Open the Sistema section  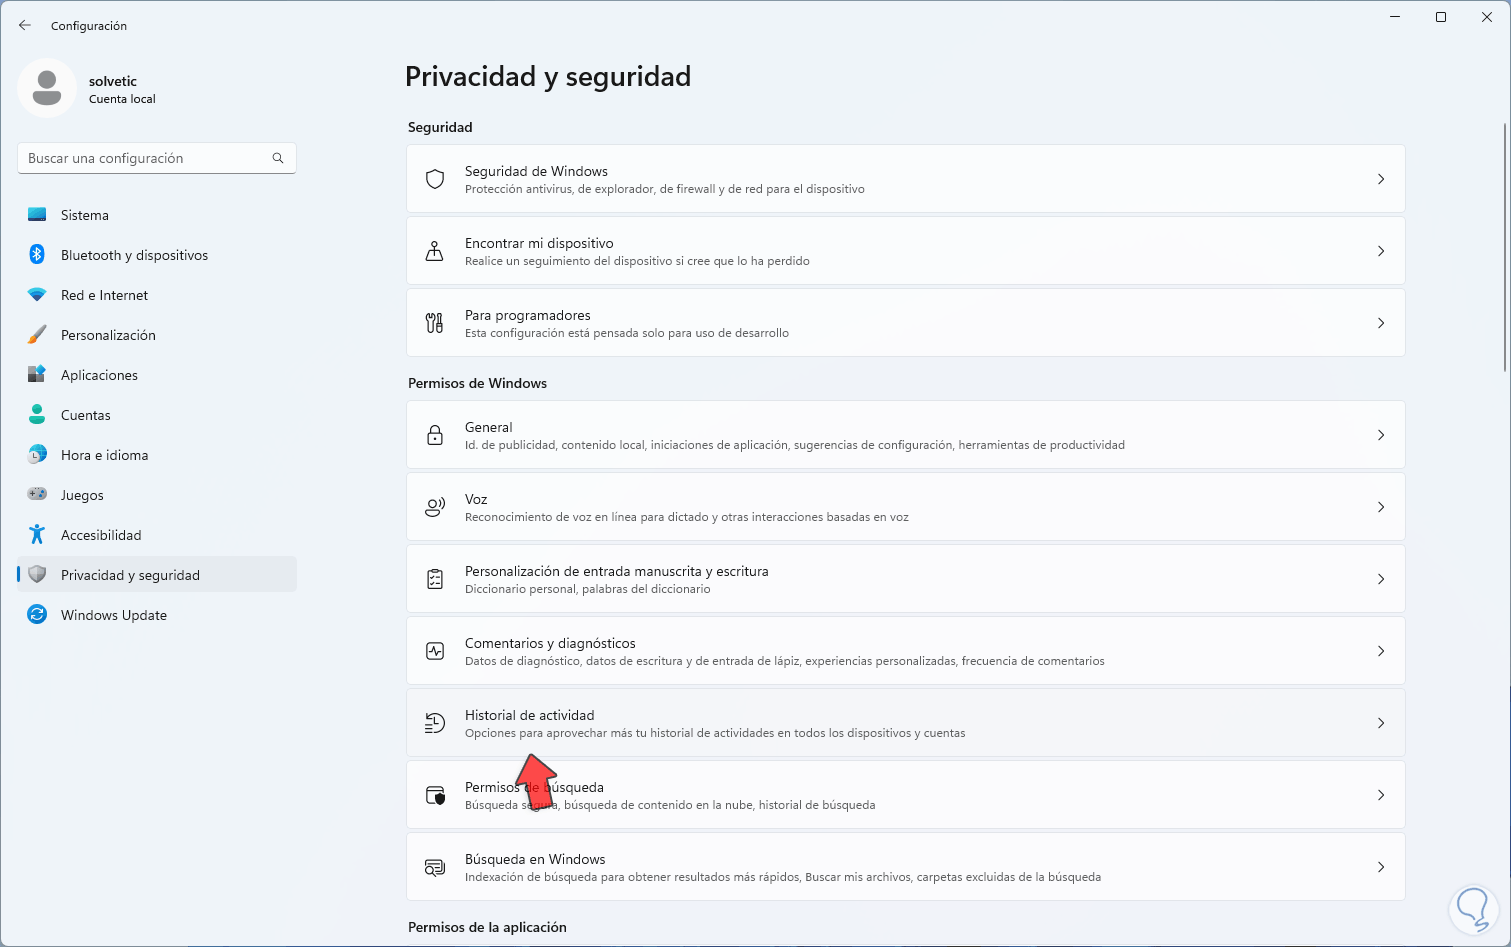point(85,215)
